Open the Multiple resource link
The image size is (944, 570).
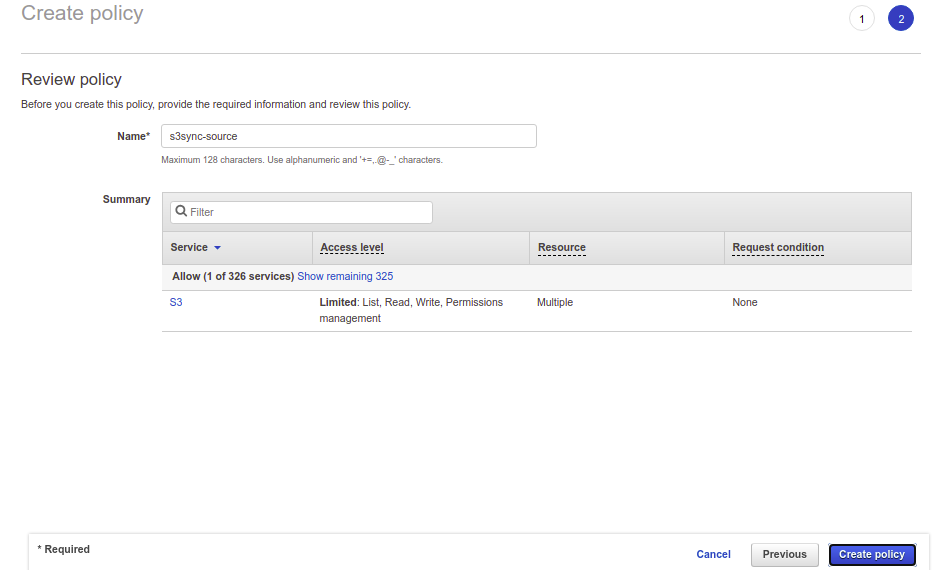click(x=555, y=302)
